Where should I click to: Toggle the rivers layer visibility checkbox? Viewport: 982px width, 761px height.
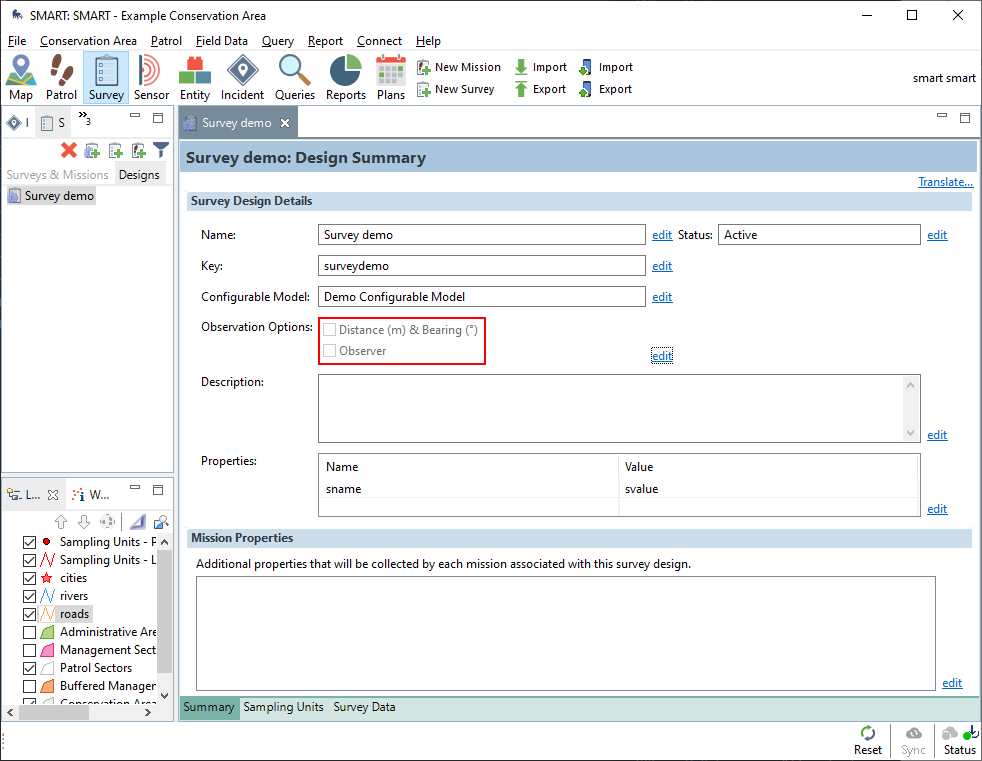tap(29, 596)
